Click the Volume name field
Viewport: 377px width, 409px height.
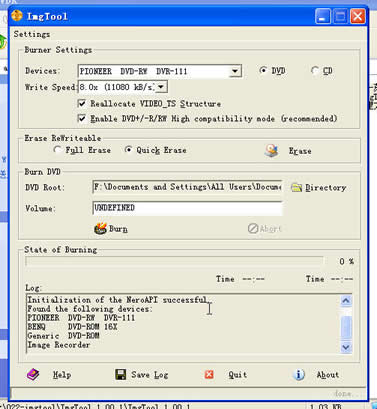click(x=187, y=208)
